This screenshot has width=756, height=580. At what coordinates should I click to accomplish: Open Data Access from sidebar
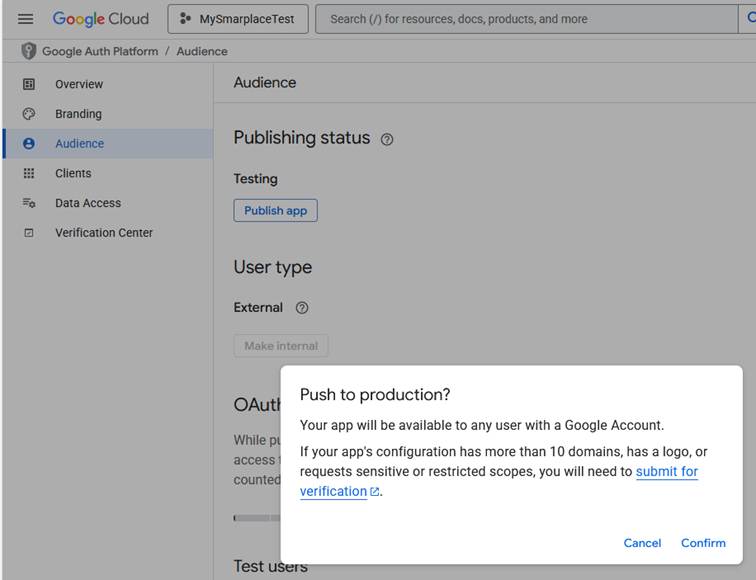point(88,203)
